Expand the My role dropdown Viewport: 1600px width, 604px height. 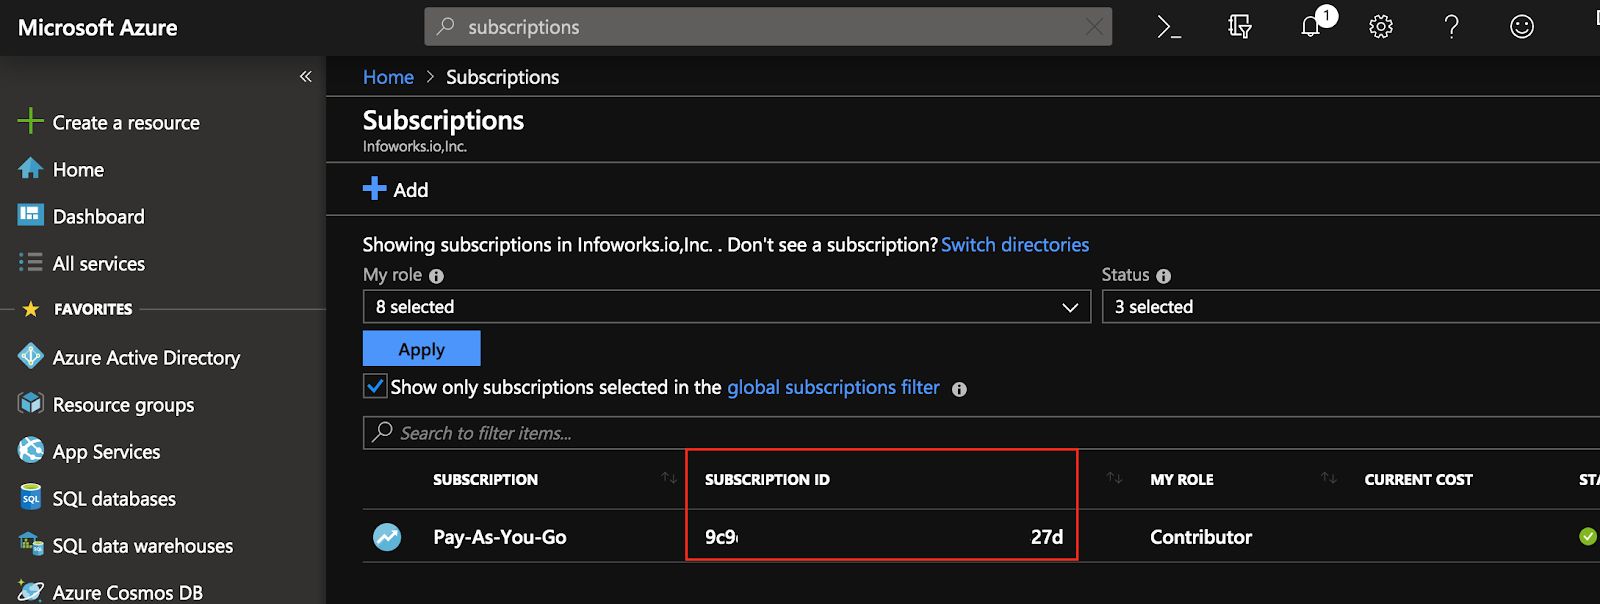pos(727,307)
